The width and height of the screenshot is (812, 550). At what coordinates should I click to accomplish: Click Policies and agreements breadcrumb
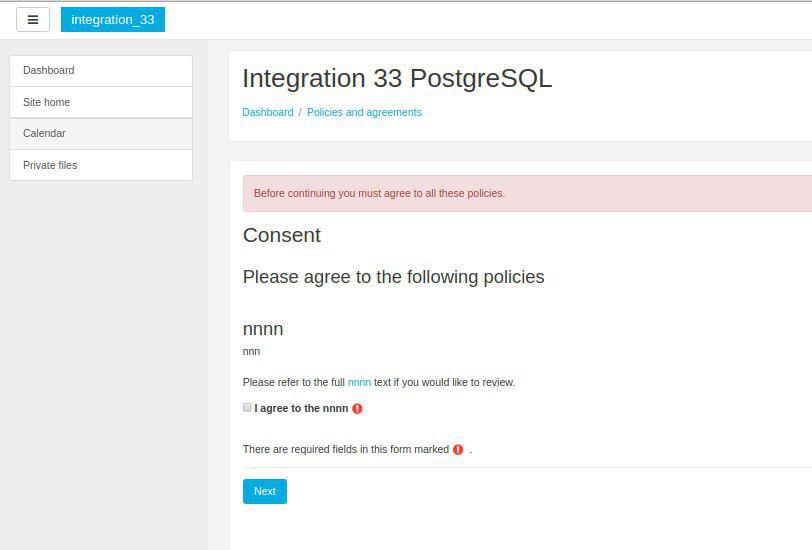click(x=364, y=112)
